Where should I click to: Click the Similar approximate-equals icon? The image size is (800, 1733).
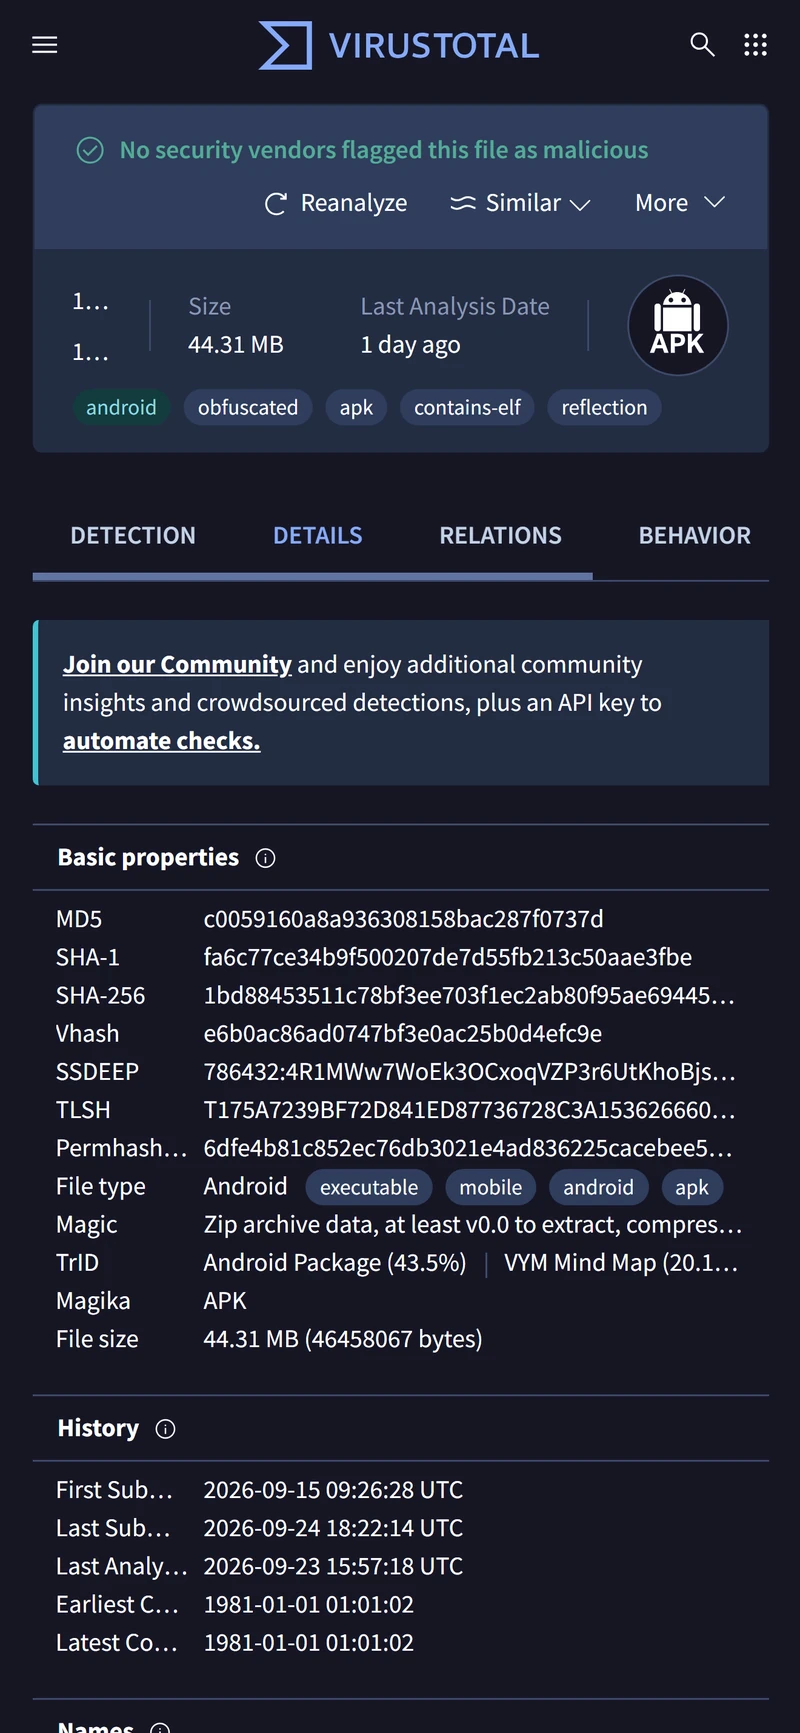(463, 203)
